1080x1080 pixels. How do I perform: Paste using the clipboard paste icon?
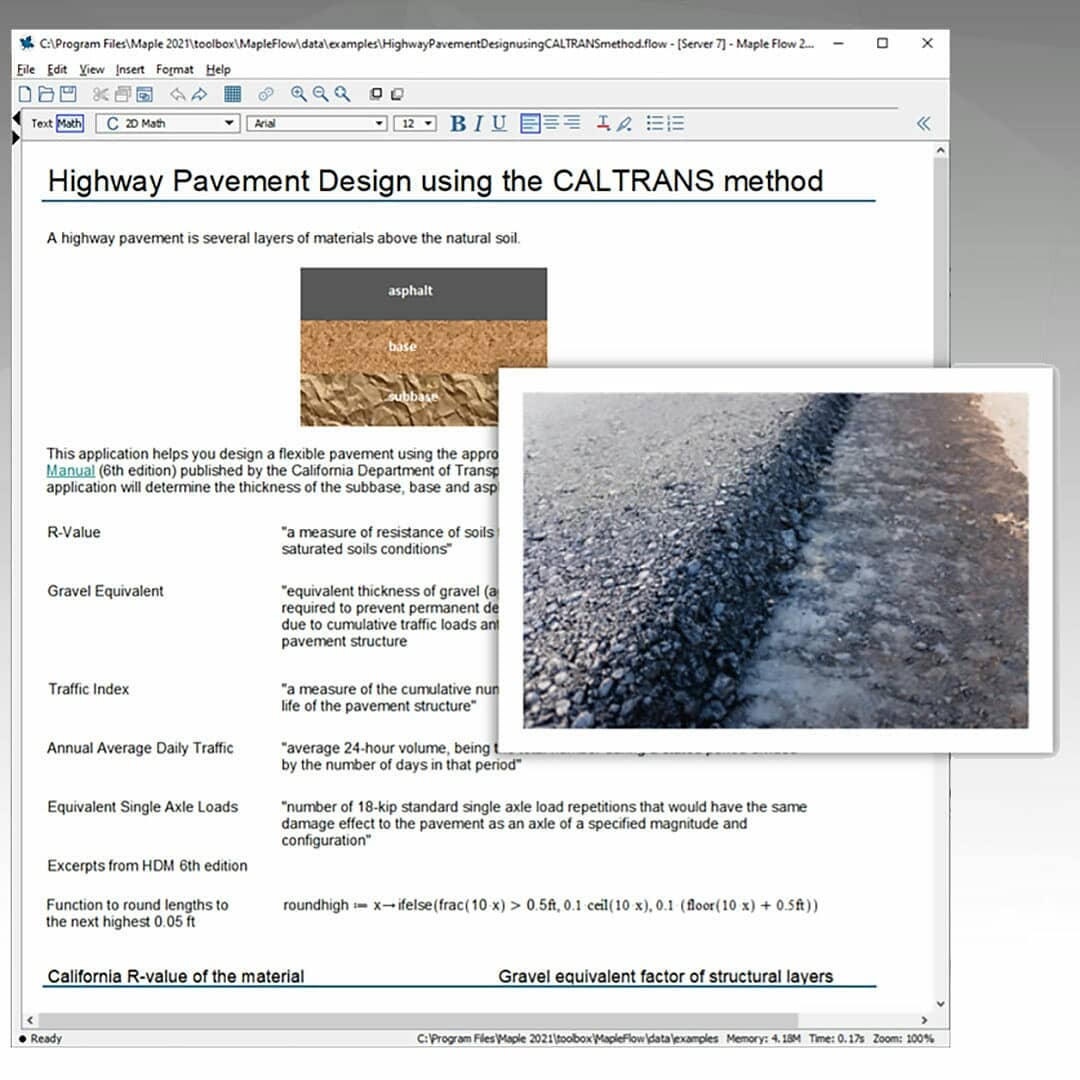point(145,94)
